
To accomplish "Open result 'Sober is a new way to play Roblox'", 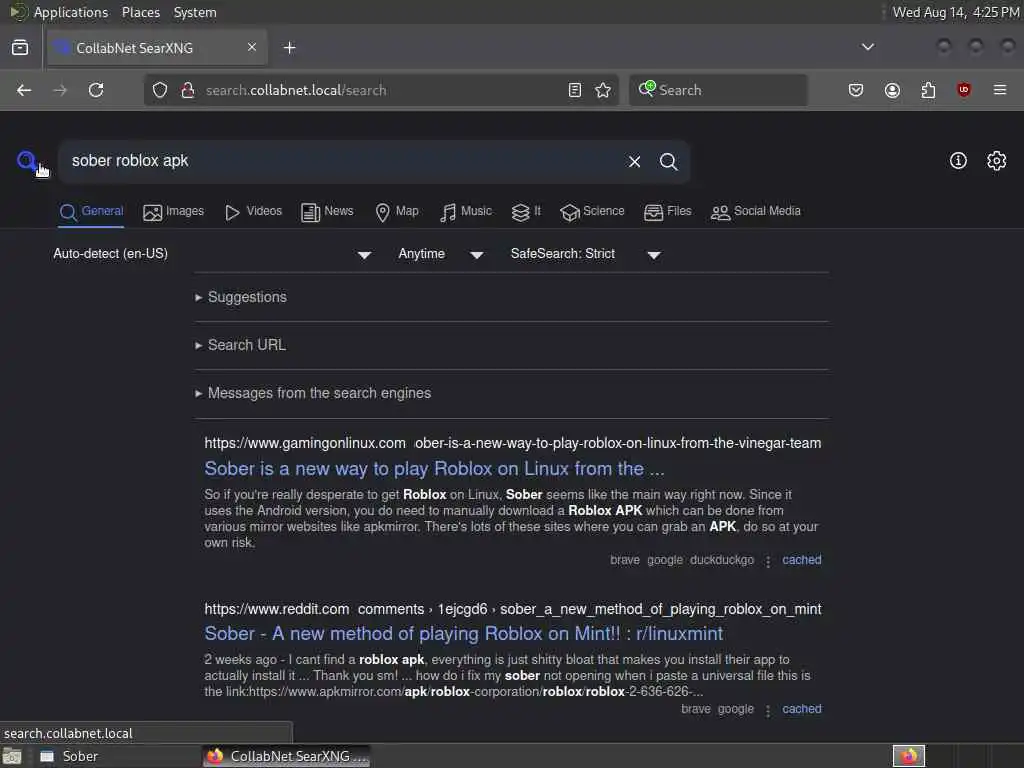I will tap(434, 469).
